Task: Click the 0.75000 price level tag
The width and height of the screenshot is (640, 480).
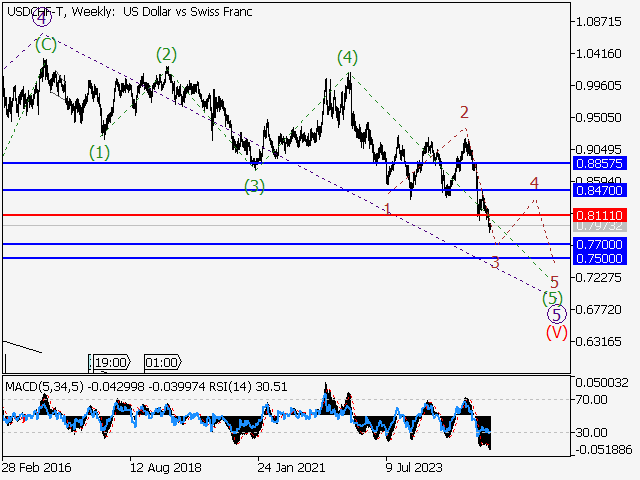Action: click(x=600, y=258)
